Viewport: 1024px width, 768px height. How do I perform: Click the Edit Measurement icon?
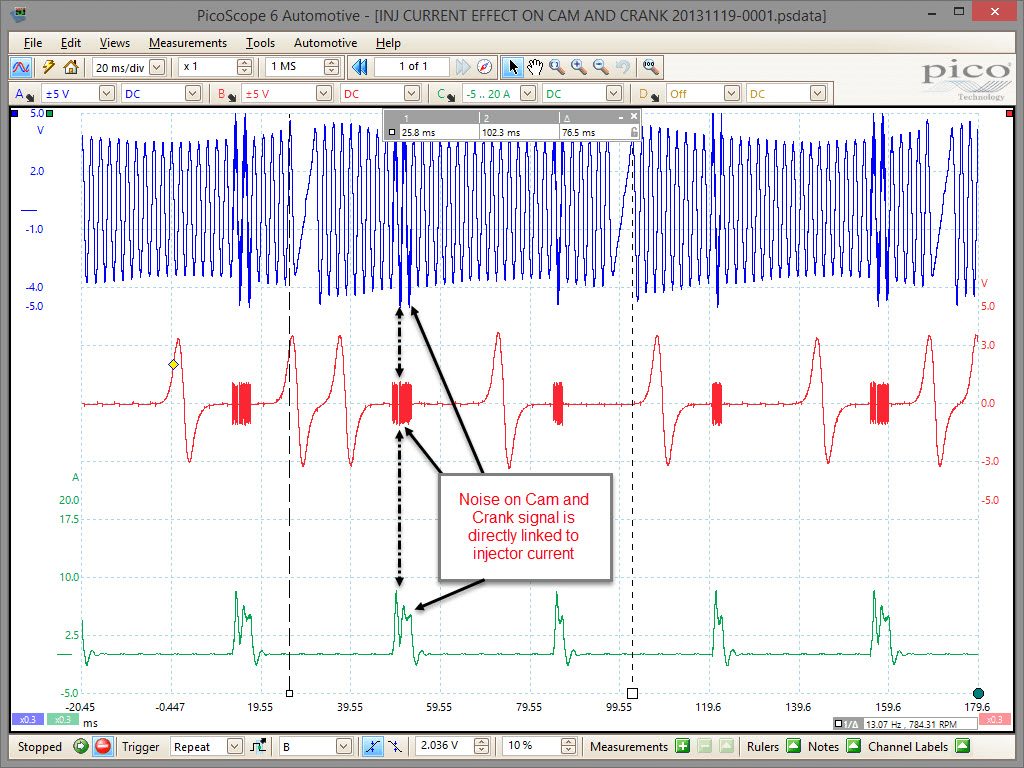pos(726,746)
